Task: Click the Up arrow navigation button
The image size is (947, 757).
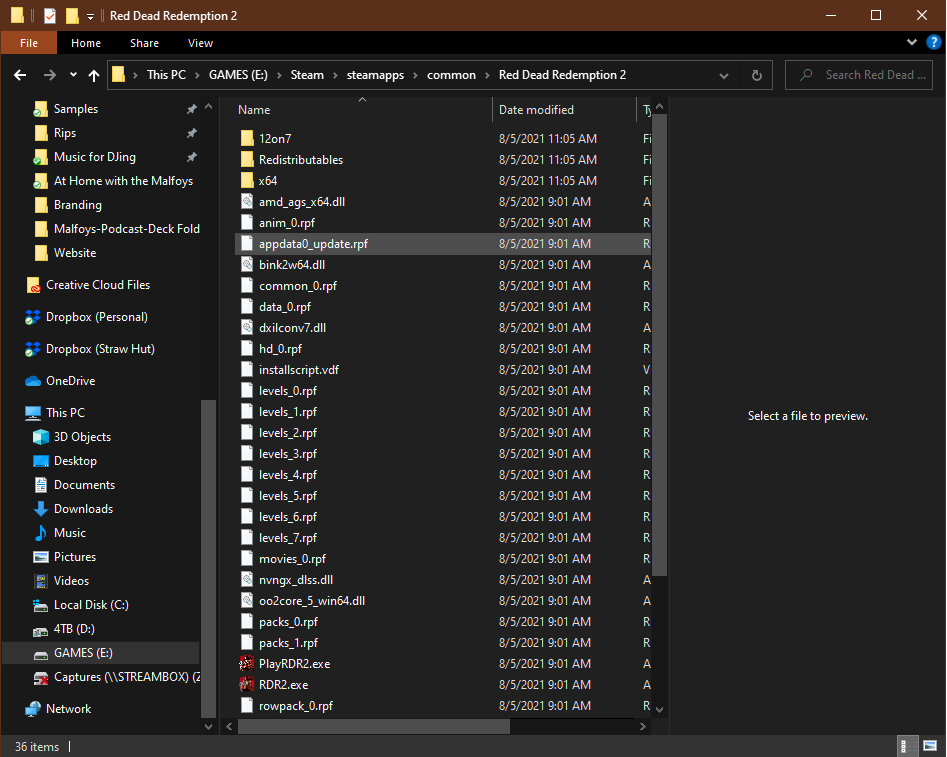Action: click(x=94, y=75)
